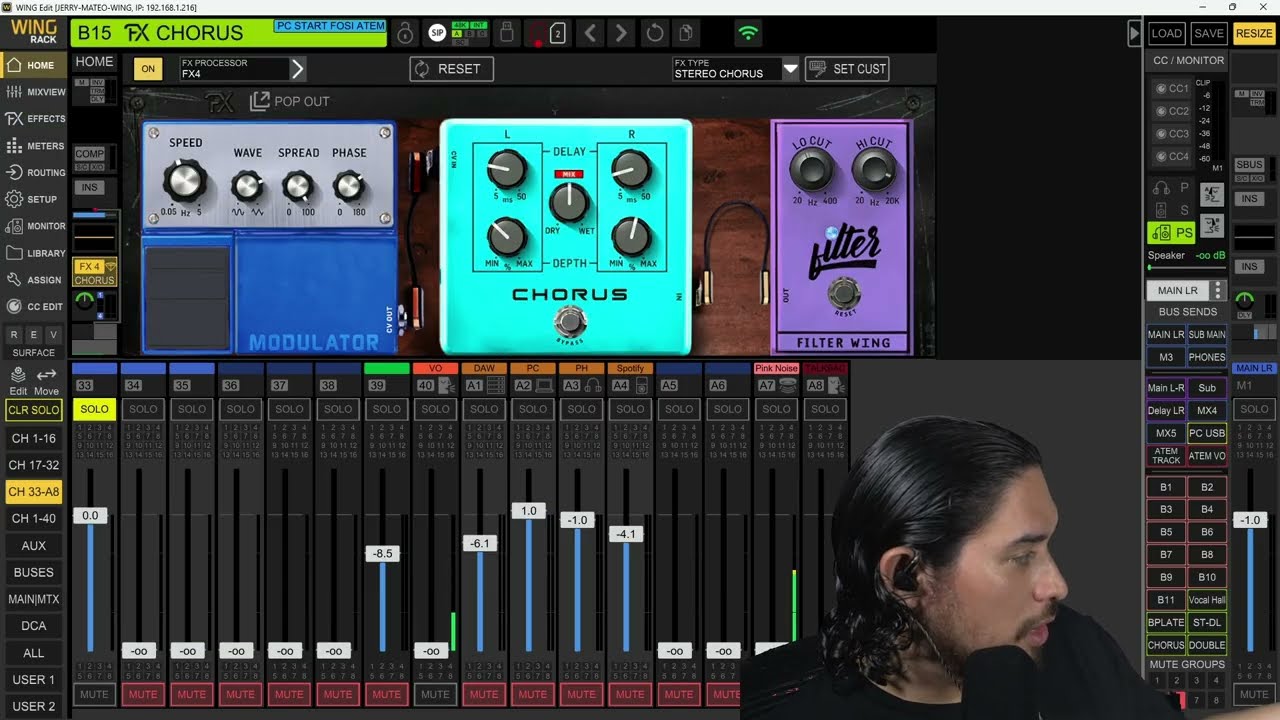
Task: Mute channel 34
Action: pos(143,694)
